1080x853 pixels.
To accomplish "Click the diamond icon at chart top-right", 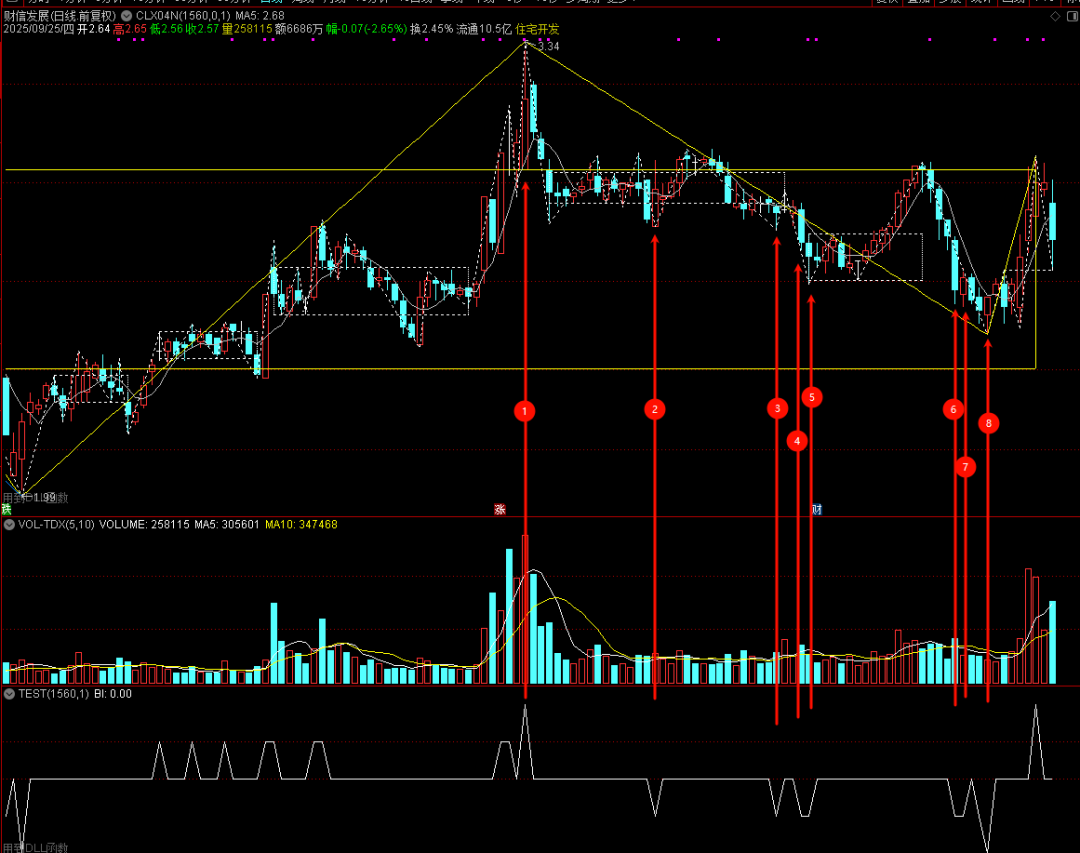I will click(1055, 16).
